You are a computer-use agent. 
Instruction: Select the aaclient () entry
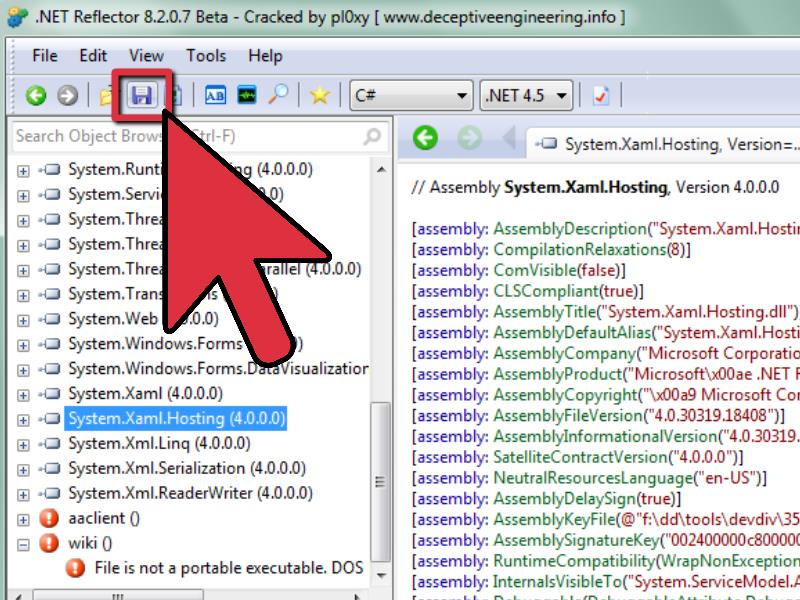click(104, 519)
